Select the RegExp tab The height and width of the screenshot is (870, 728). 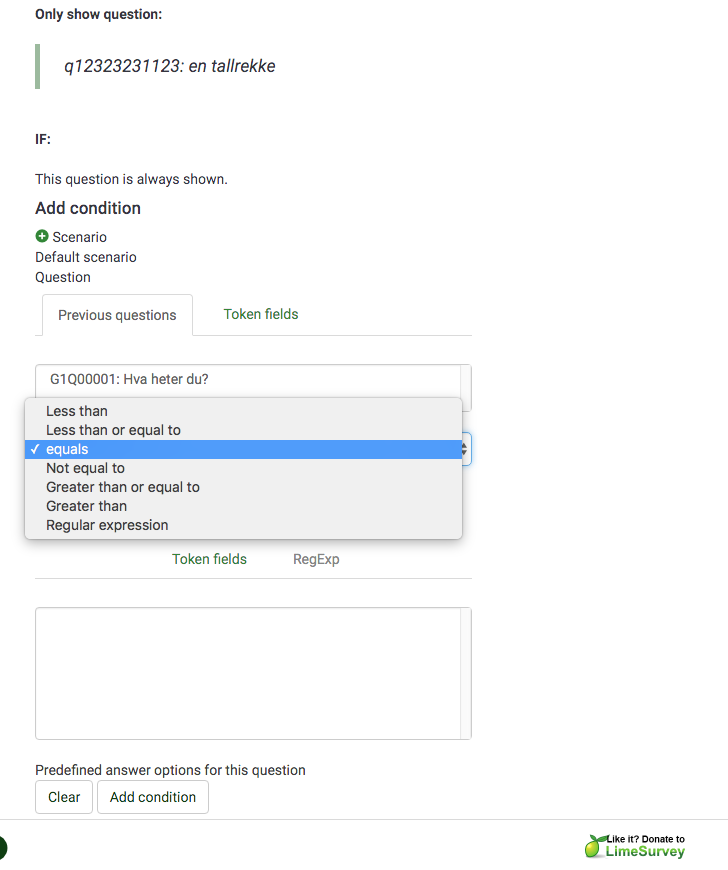(x=316, y=559)
